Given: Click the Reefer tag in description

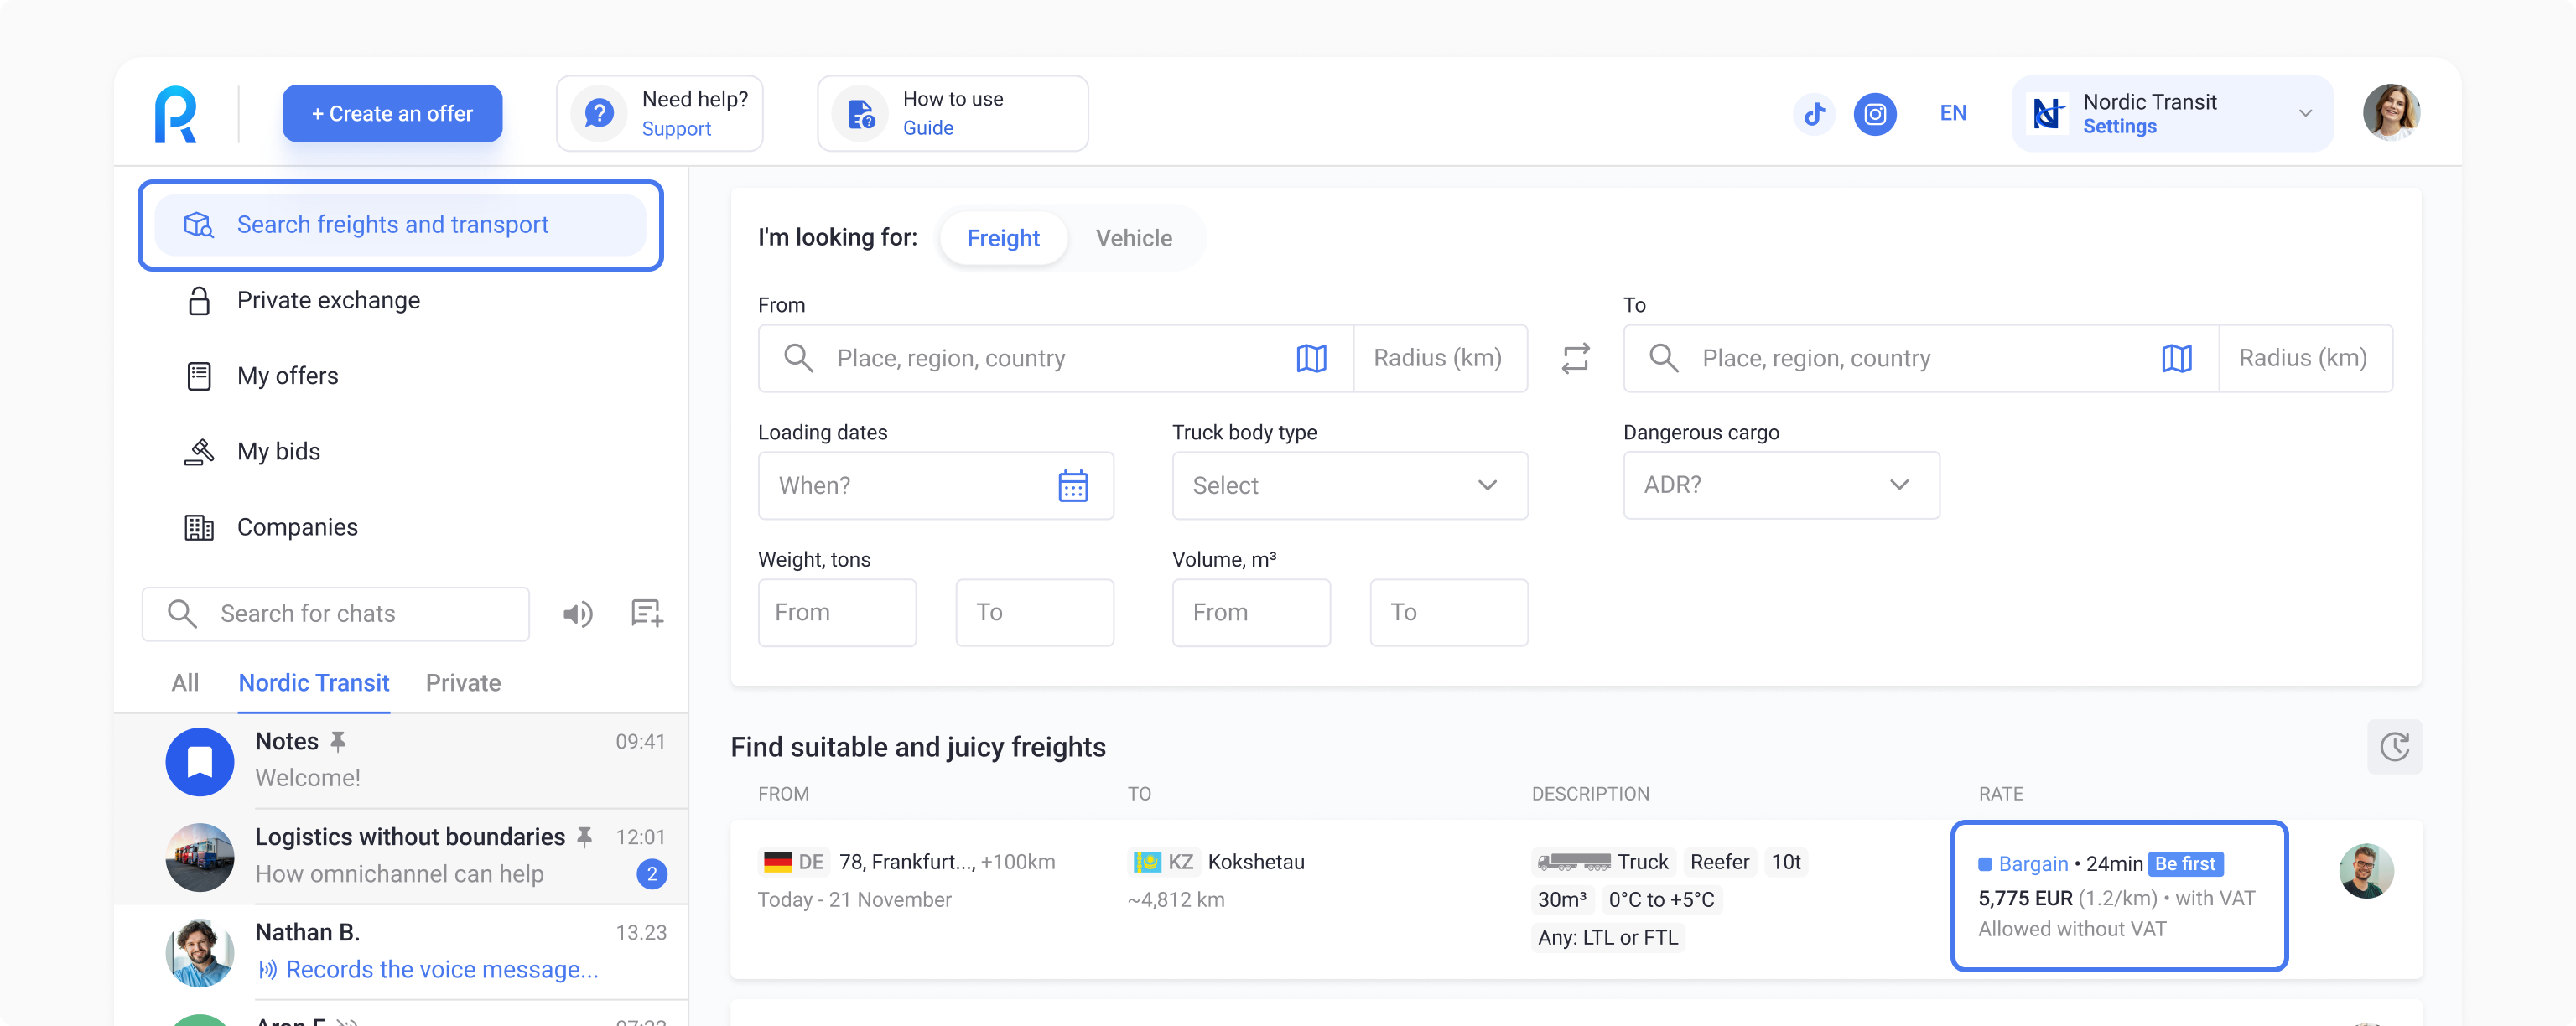Looking at the screenshot, I should click(1719, 862).
